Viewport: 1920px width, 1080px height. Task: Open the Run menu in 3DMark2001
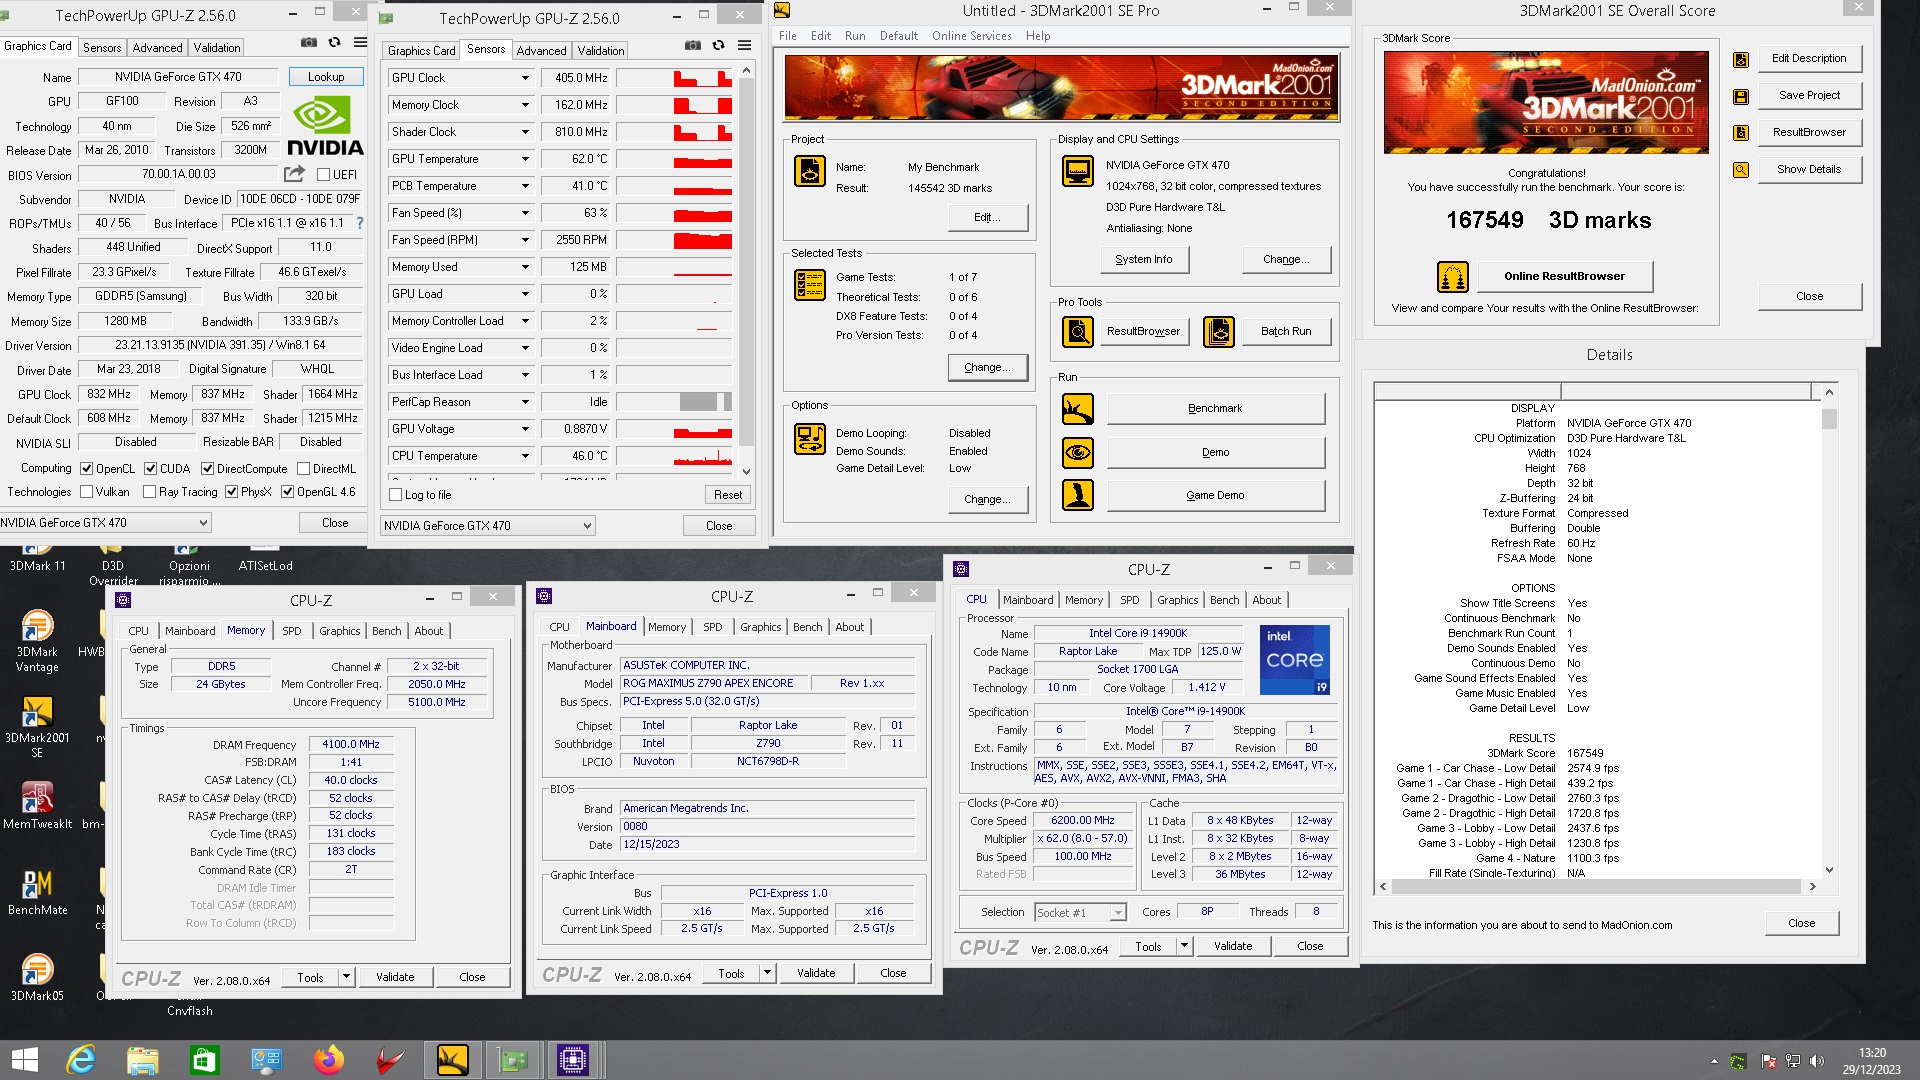tap(855, 36)
